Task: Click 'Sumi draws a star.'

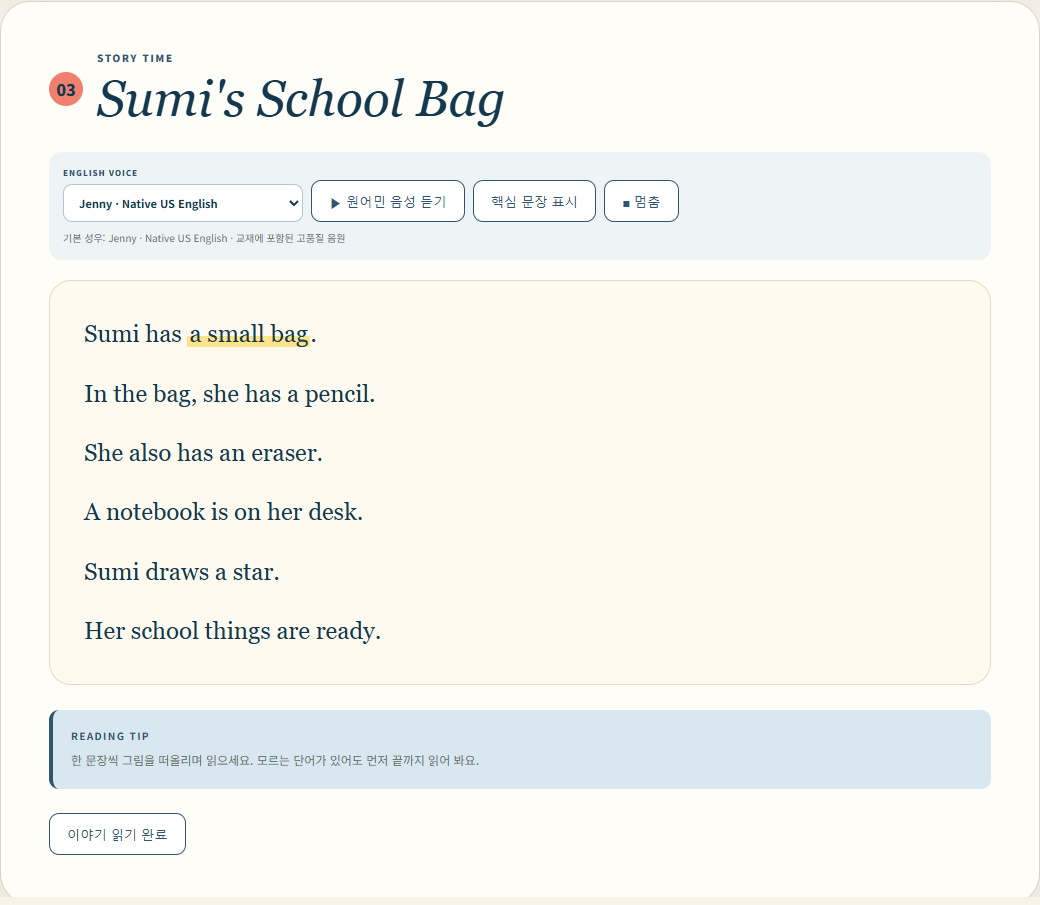Action: point(182,571)
